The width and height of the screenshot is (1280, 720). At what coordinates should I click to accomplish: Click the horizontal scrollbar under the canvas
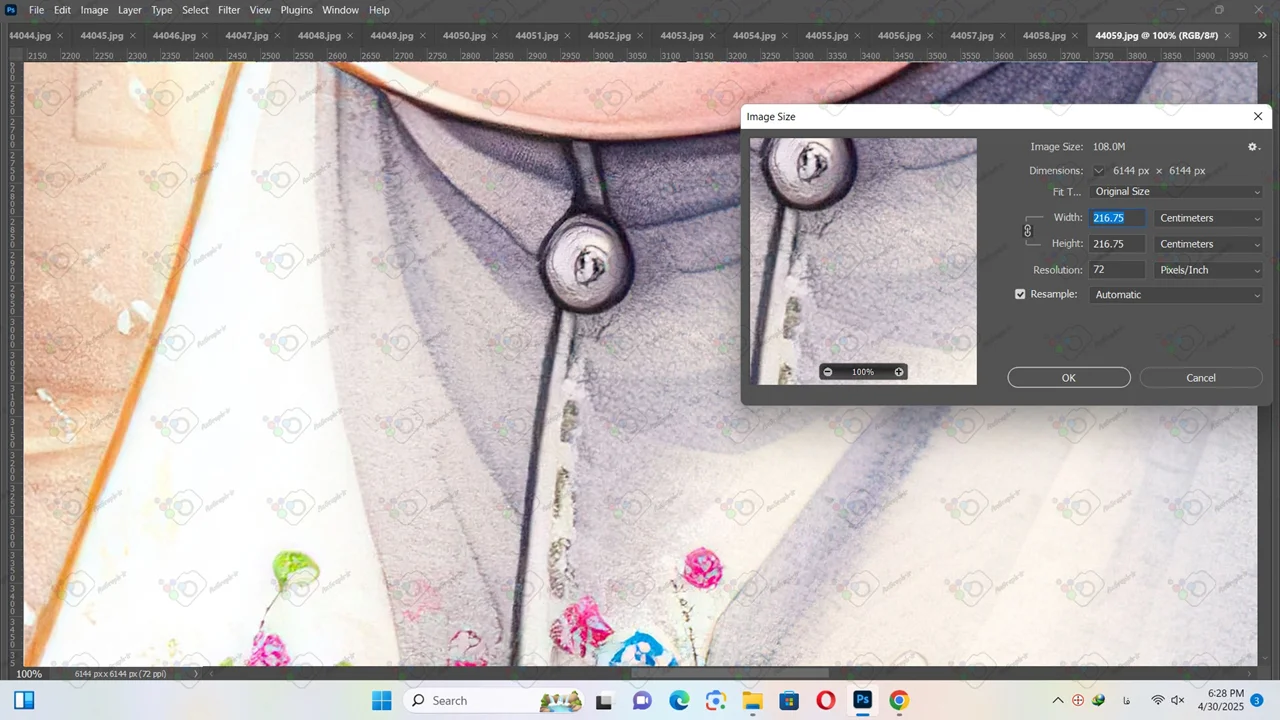click(x=730, y=673)
